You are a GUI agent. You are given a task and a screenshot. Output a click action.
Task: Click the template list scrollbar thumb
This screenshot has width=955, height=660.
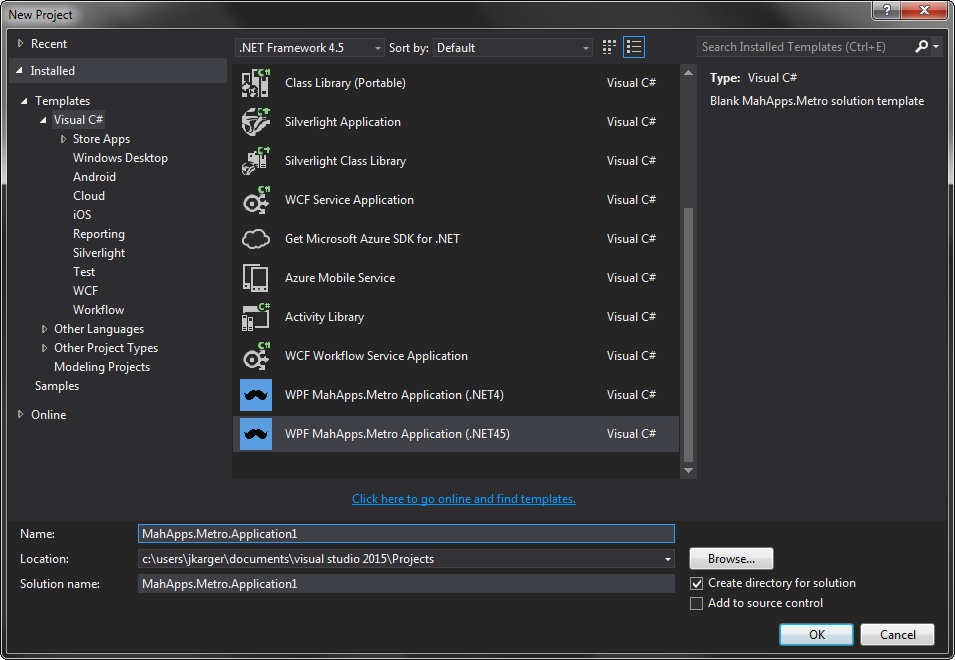click(688, 335)
